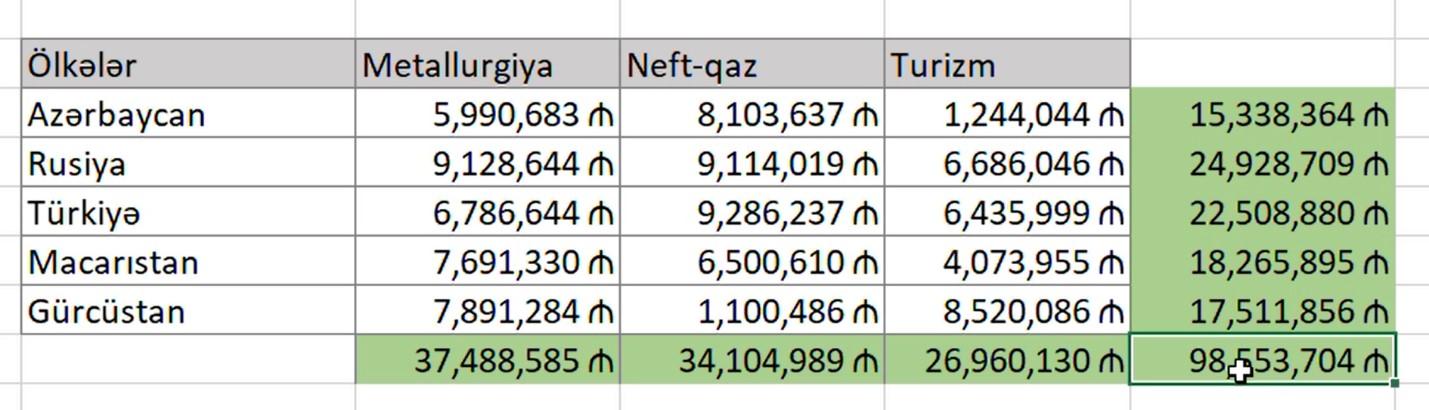The image size is (1429, 410).
Task: Select cell with value 9,114,019
Action: click(x=752, y=163)
